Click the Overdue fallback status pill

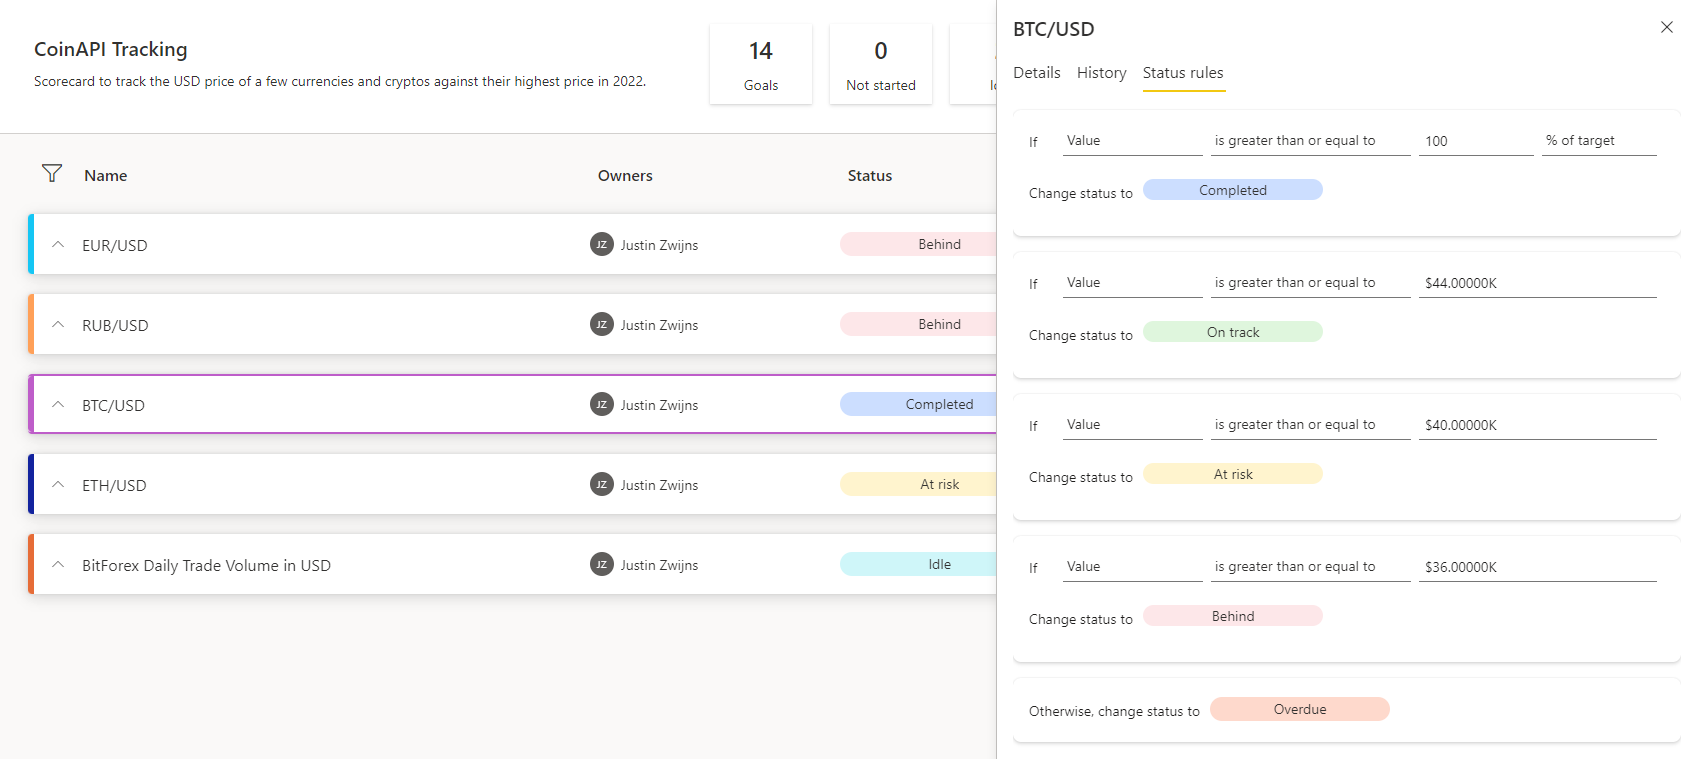1299,709
